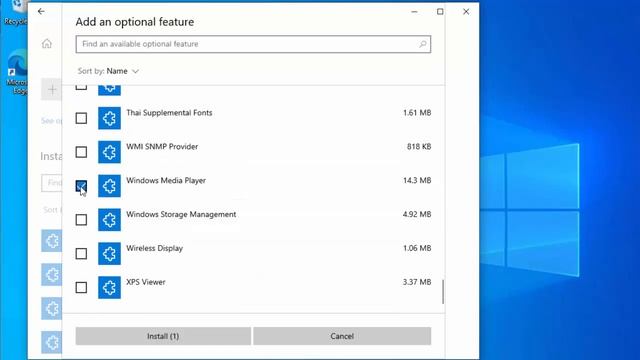640x360 pixels.
Task: Check Wireless Display checkbox
Action: click(81, 254)
